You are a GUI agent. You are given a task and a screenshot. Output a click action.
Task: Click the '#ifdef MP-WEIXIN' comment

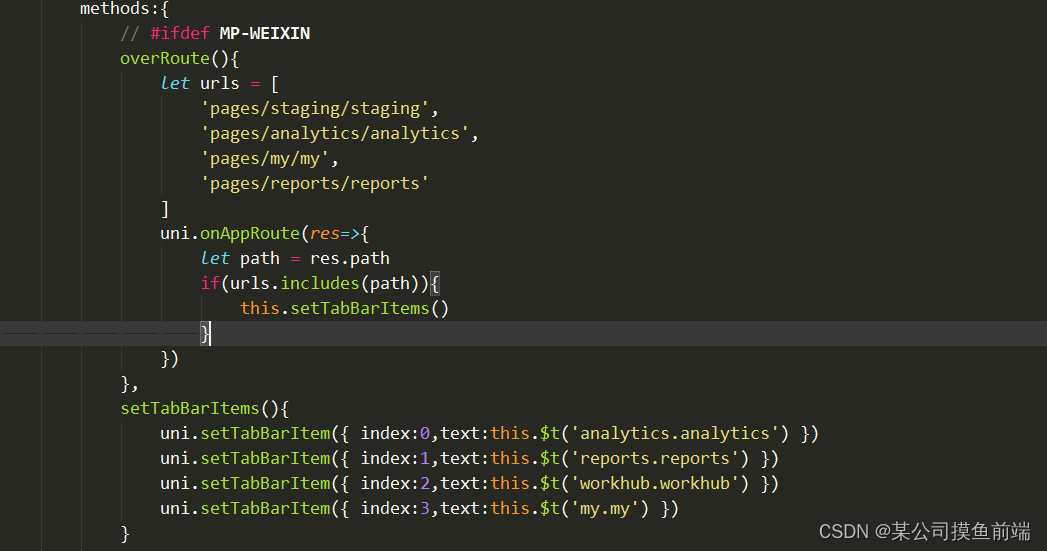point(215,33)
